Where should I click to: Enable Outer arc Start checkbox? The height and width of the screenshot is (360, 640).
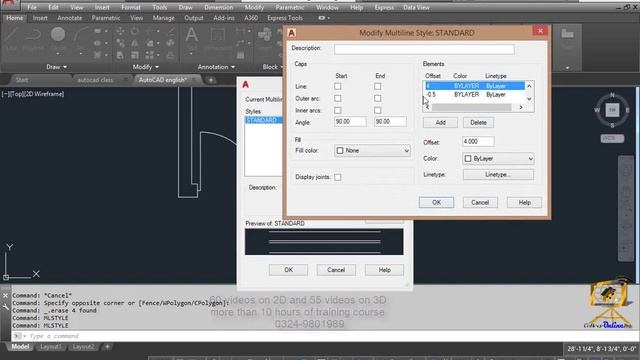pos(338,98)
